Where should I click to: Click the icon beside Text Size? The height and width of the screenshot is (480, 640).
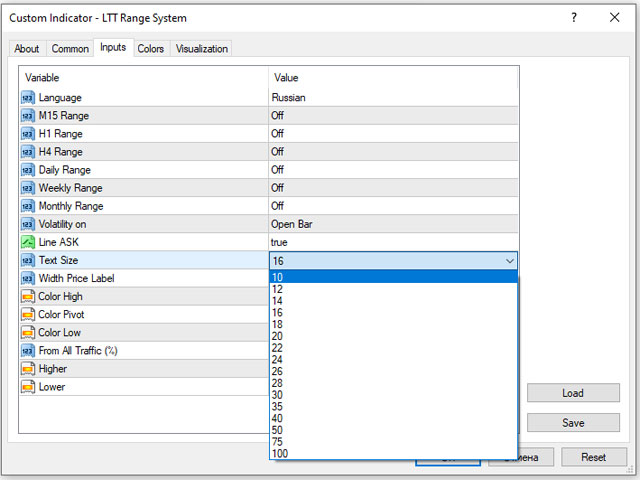tap(28, 260)
